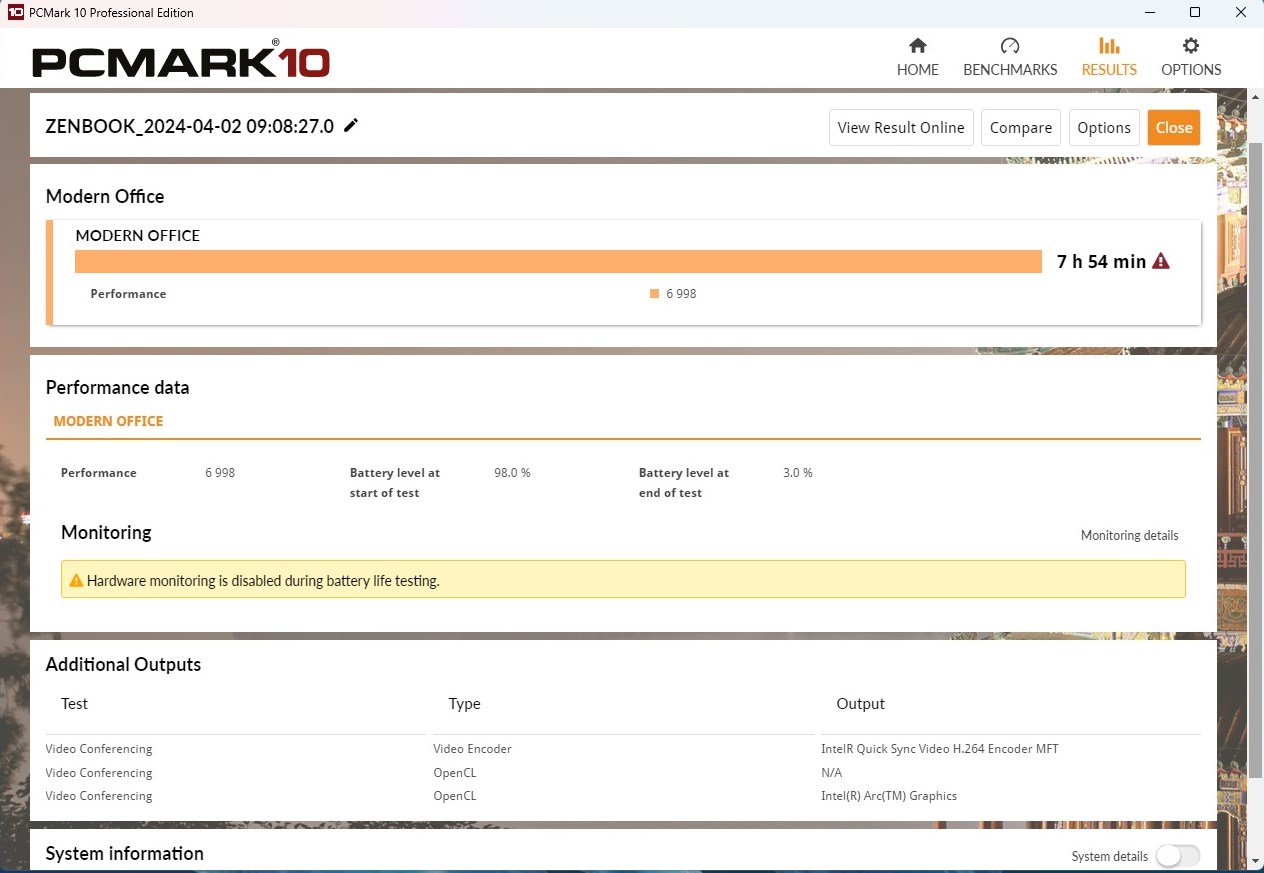This screenshot has width=1264, height=873.
Task: Click the Test column header
Action: (x=74, y=704)
